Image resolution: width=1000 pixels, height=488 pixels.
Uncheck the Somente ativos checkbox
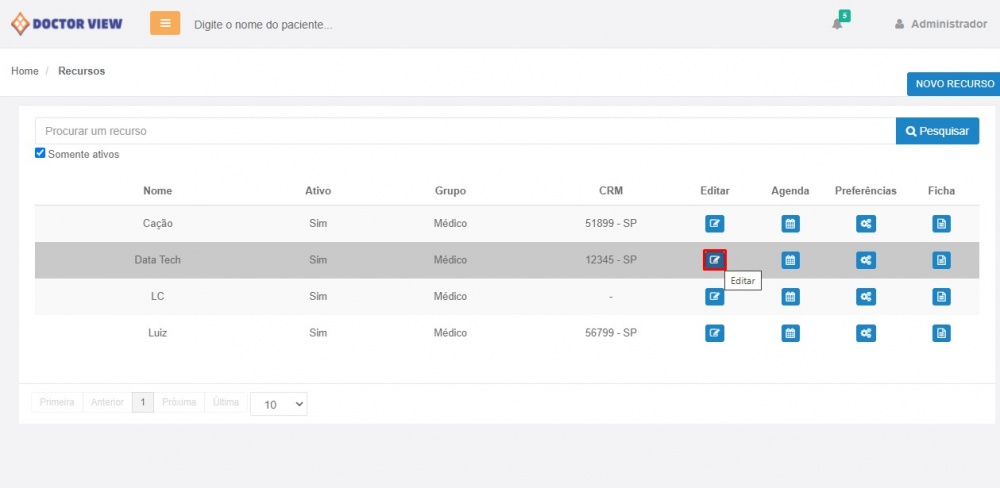(40, 153)
